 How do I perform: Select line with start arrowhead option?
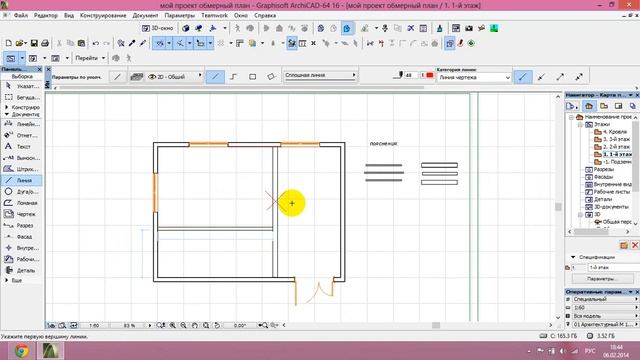[541, 77]
